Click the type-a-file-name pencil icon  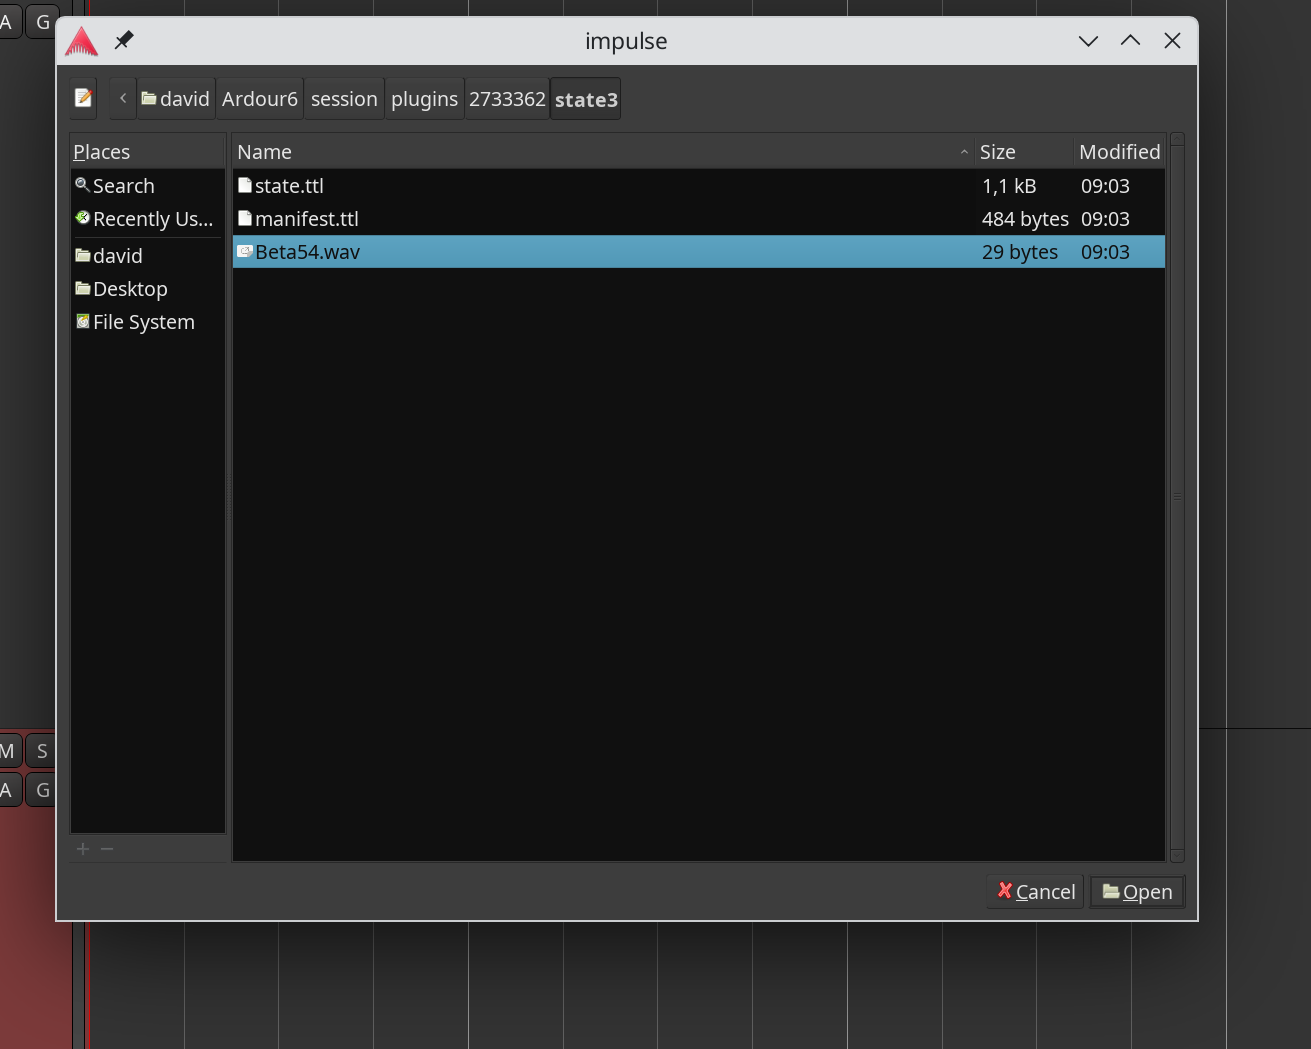pos(84,98)
